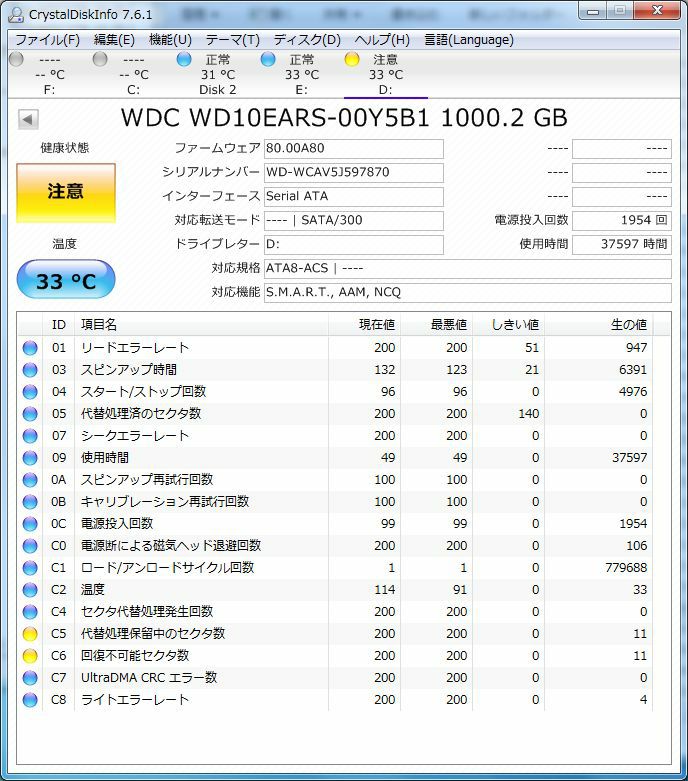Click the ドライブレター field D:

[354, 245]
